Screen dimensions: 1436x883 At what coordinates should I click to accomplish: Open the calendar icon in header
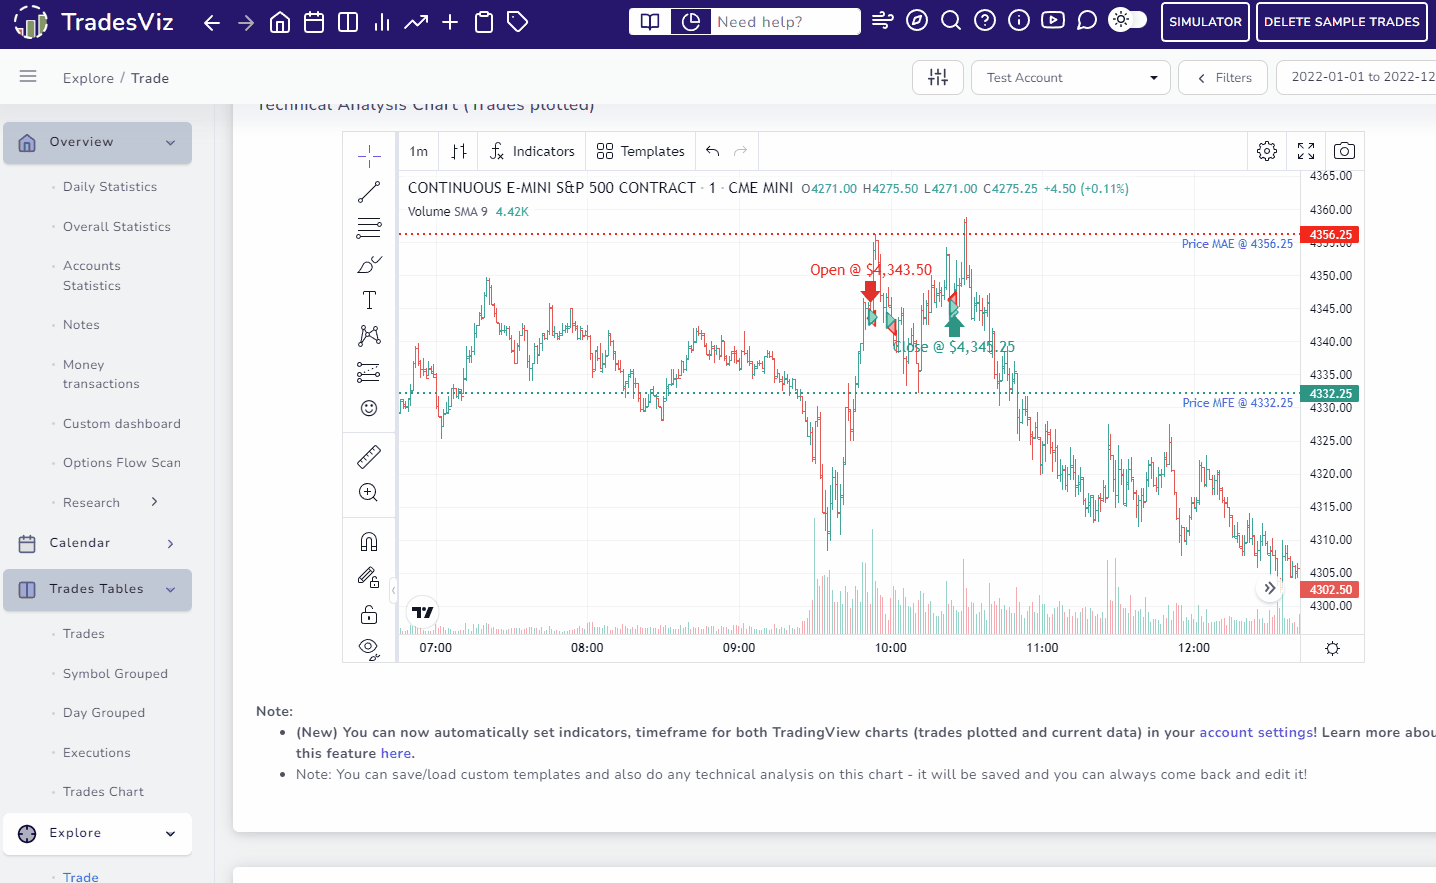pyautogui.click(x=314, y=22)
